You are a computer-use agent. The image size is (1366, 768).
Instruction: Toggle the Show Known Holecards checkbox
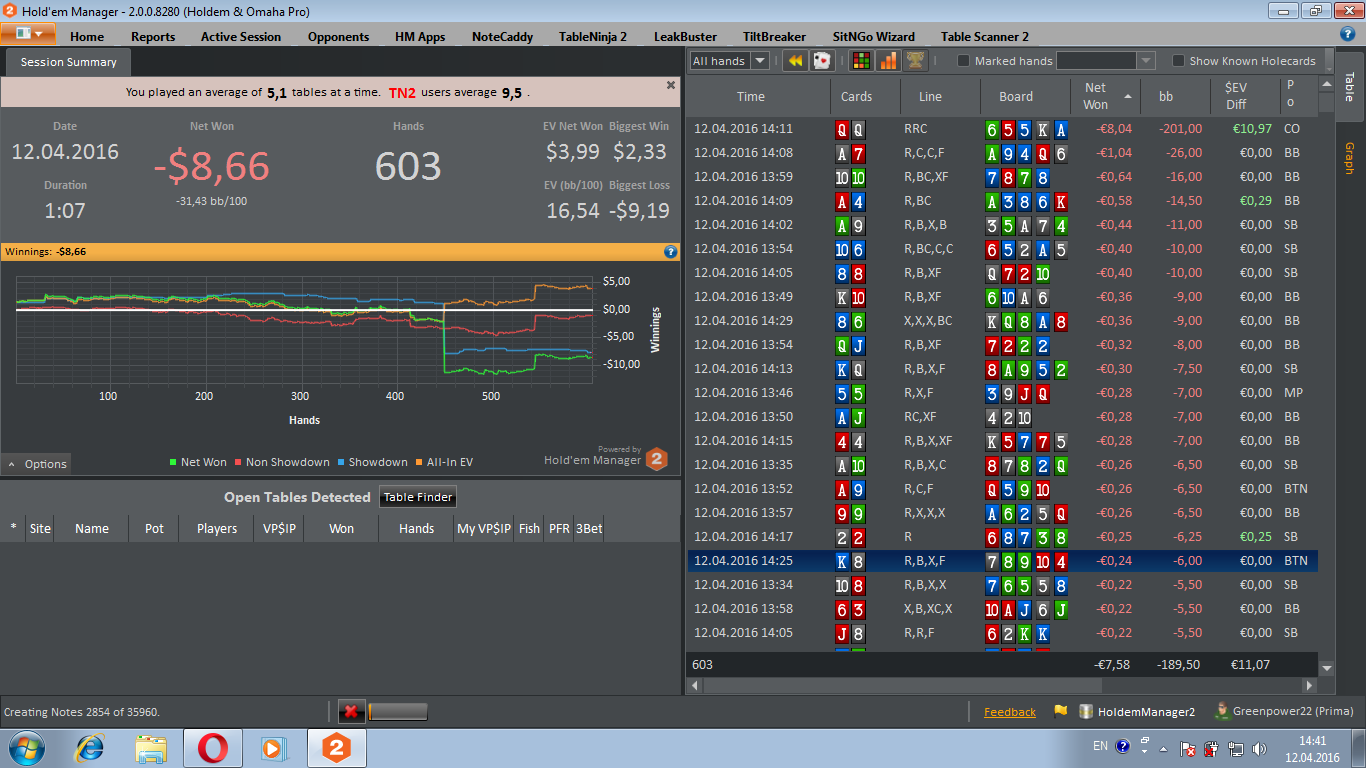coord(1178,61)
